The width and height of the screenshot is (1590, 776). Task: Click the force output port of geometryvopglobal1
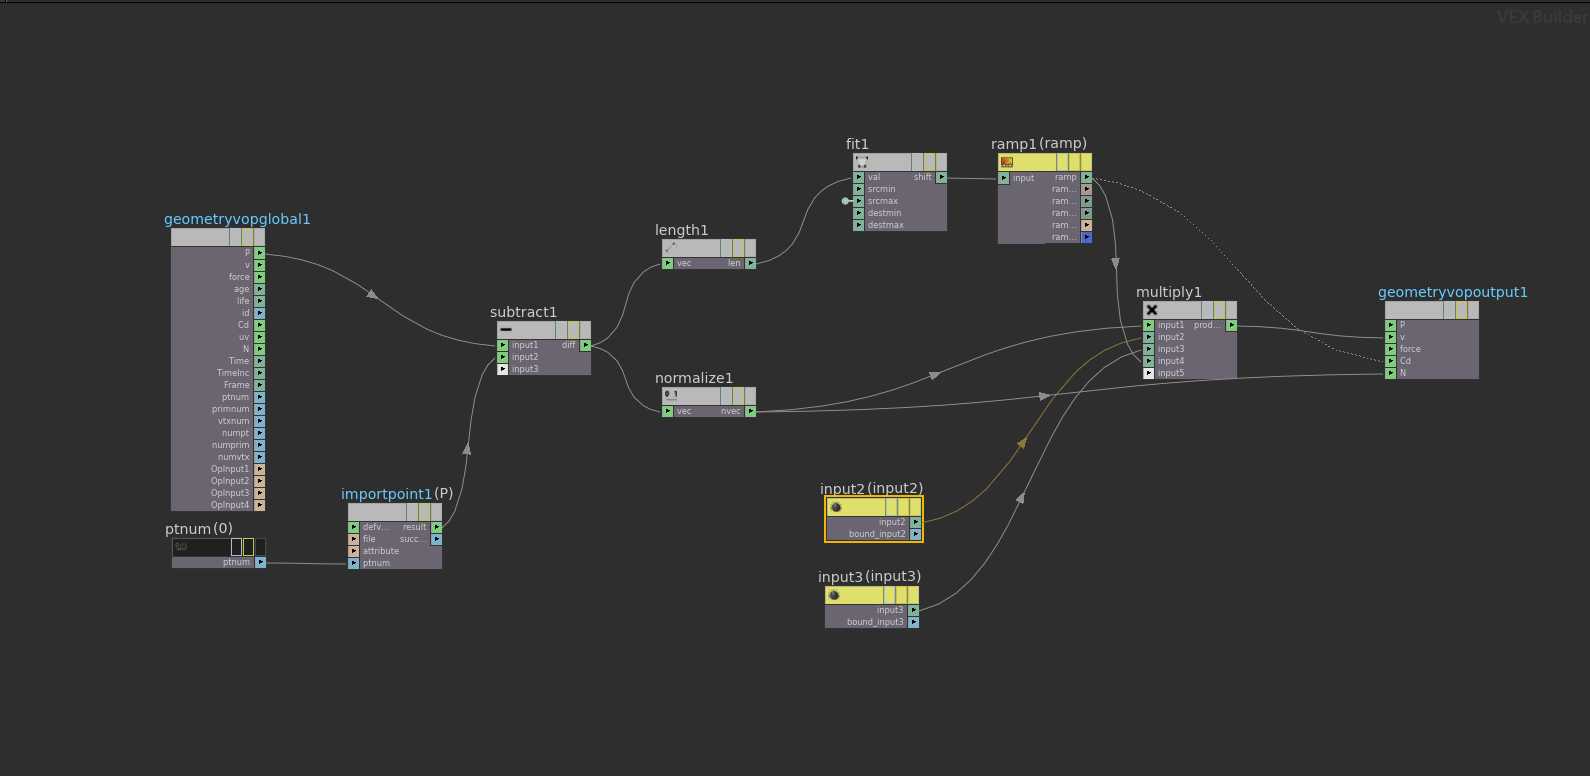pyautogui.click(x=260, y=277)
